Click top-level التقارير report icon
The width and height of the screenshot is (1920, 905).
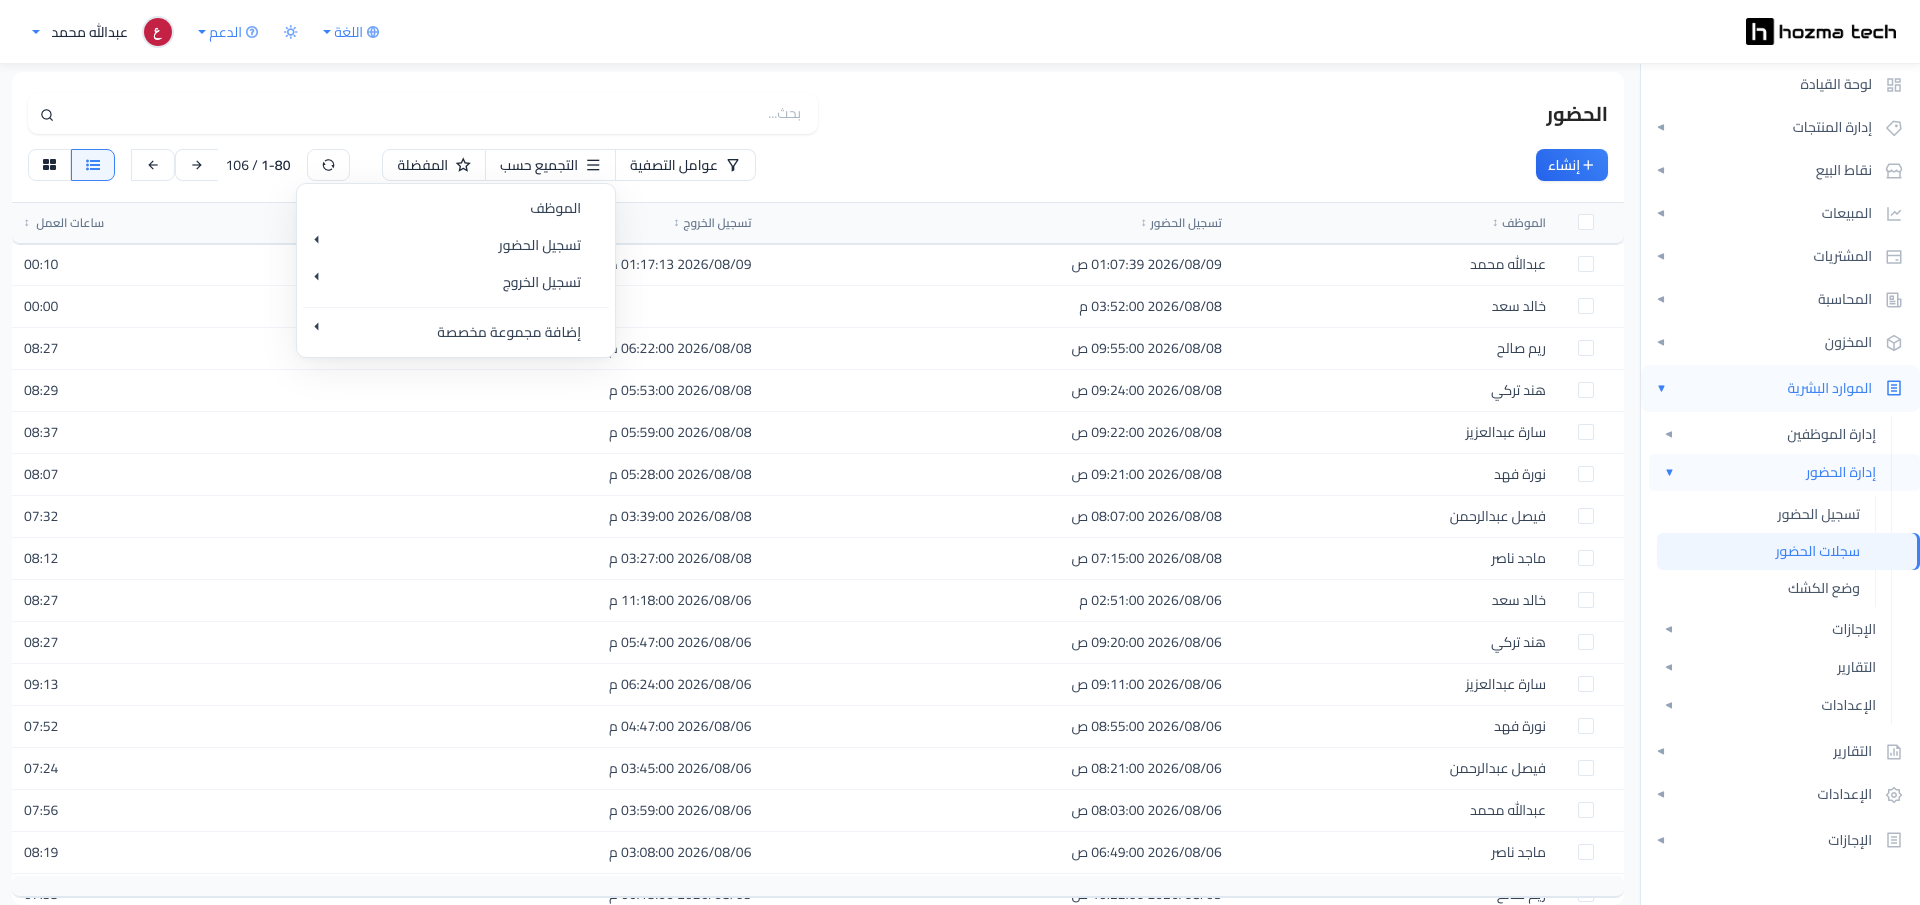pos(1893,752)
